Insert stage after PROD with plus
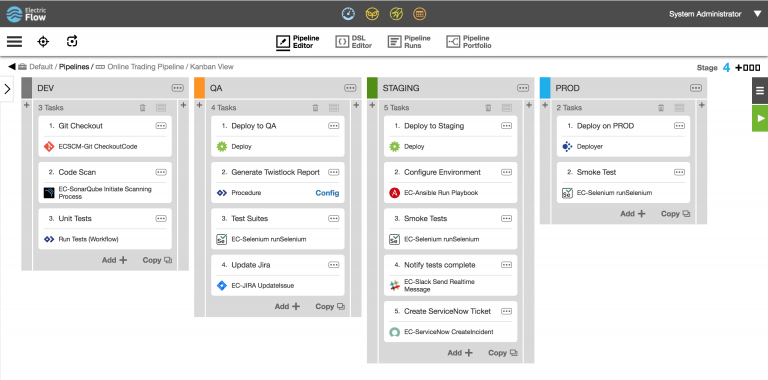Screen dimensions: 768x380 pos(701,105)
